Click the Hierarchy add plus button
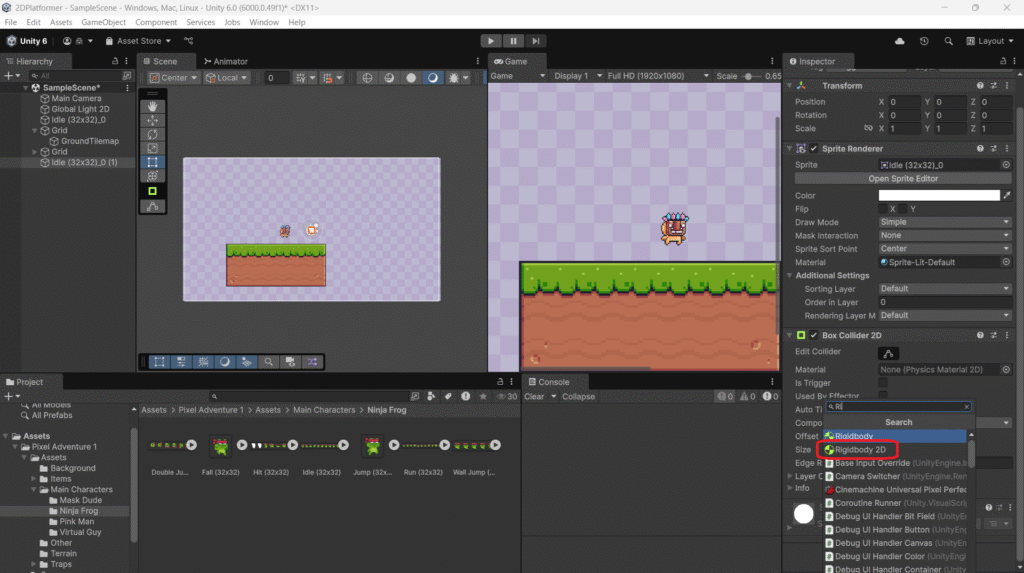The image size is (1024, 573). click(x=8, y=76)
